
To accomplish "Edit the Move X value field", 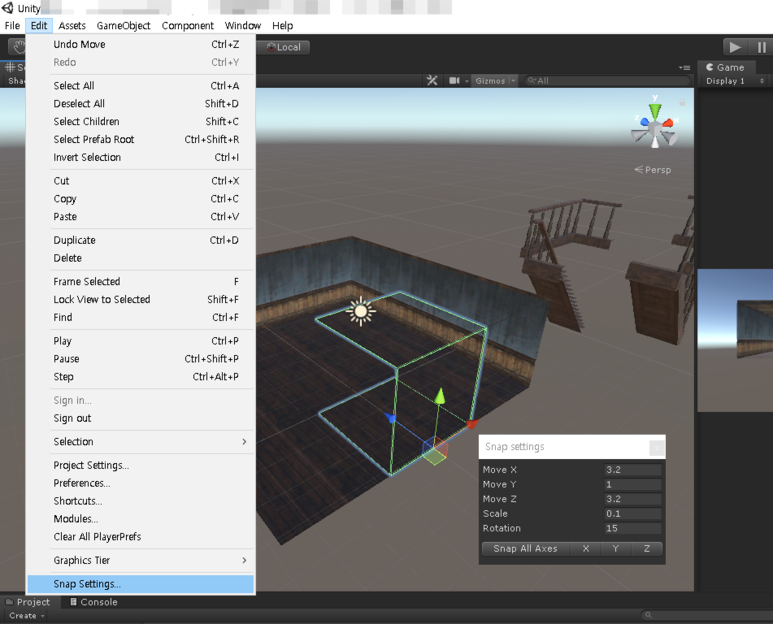I will [633, 470].
